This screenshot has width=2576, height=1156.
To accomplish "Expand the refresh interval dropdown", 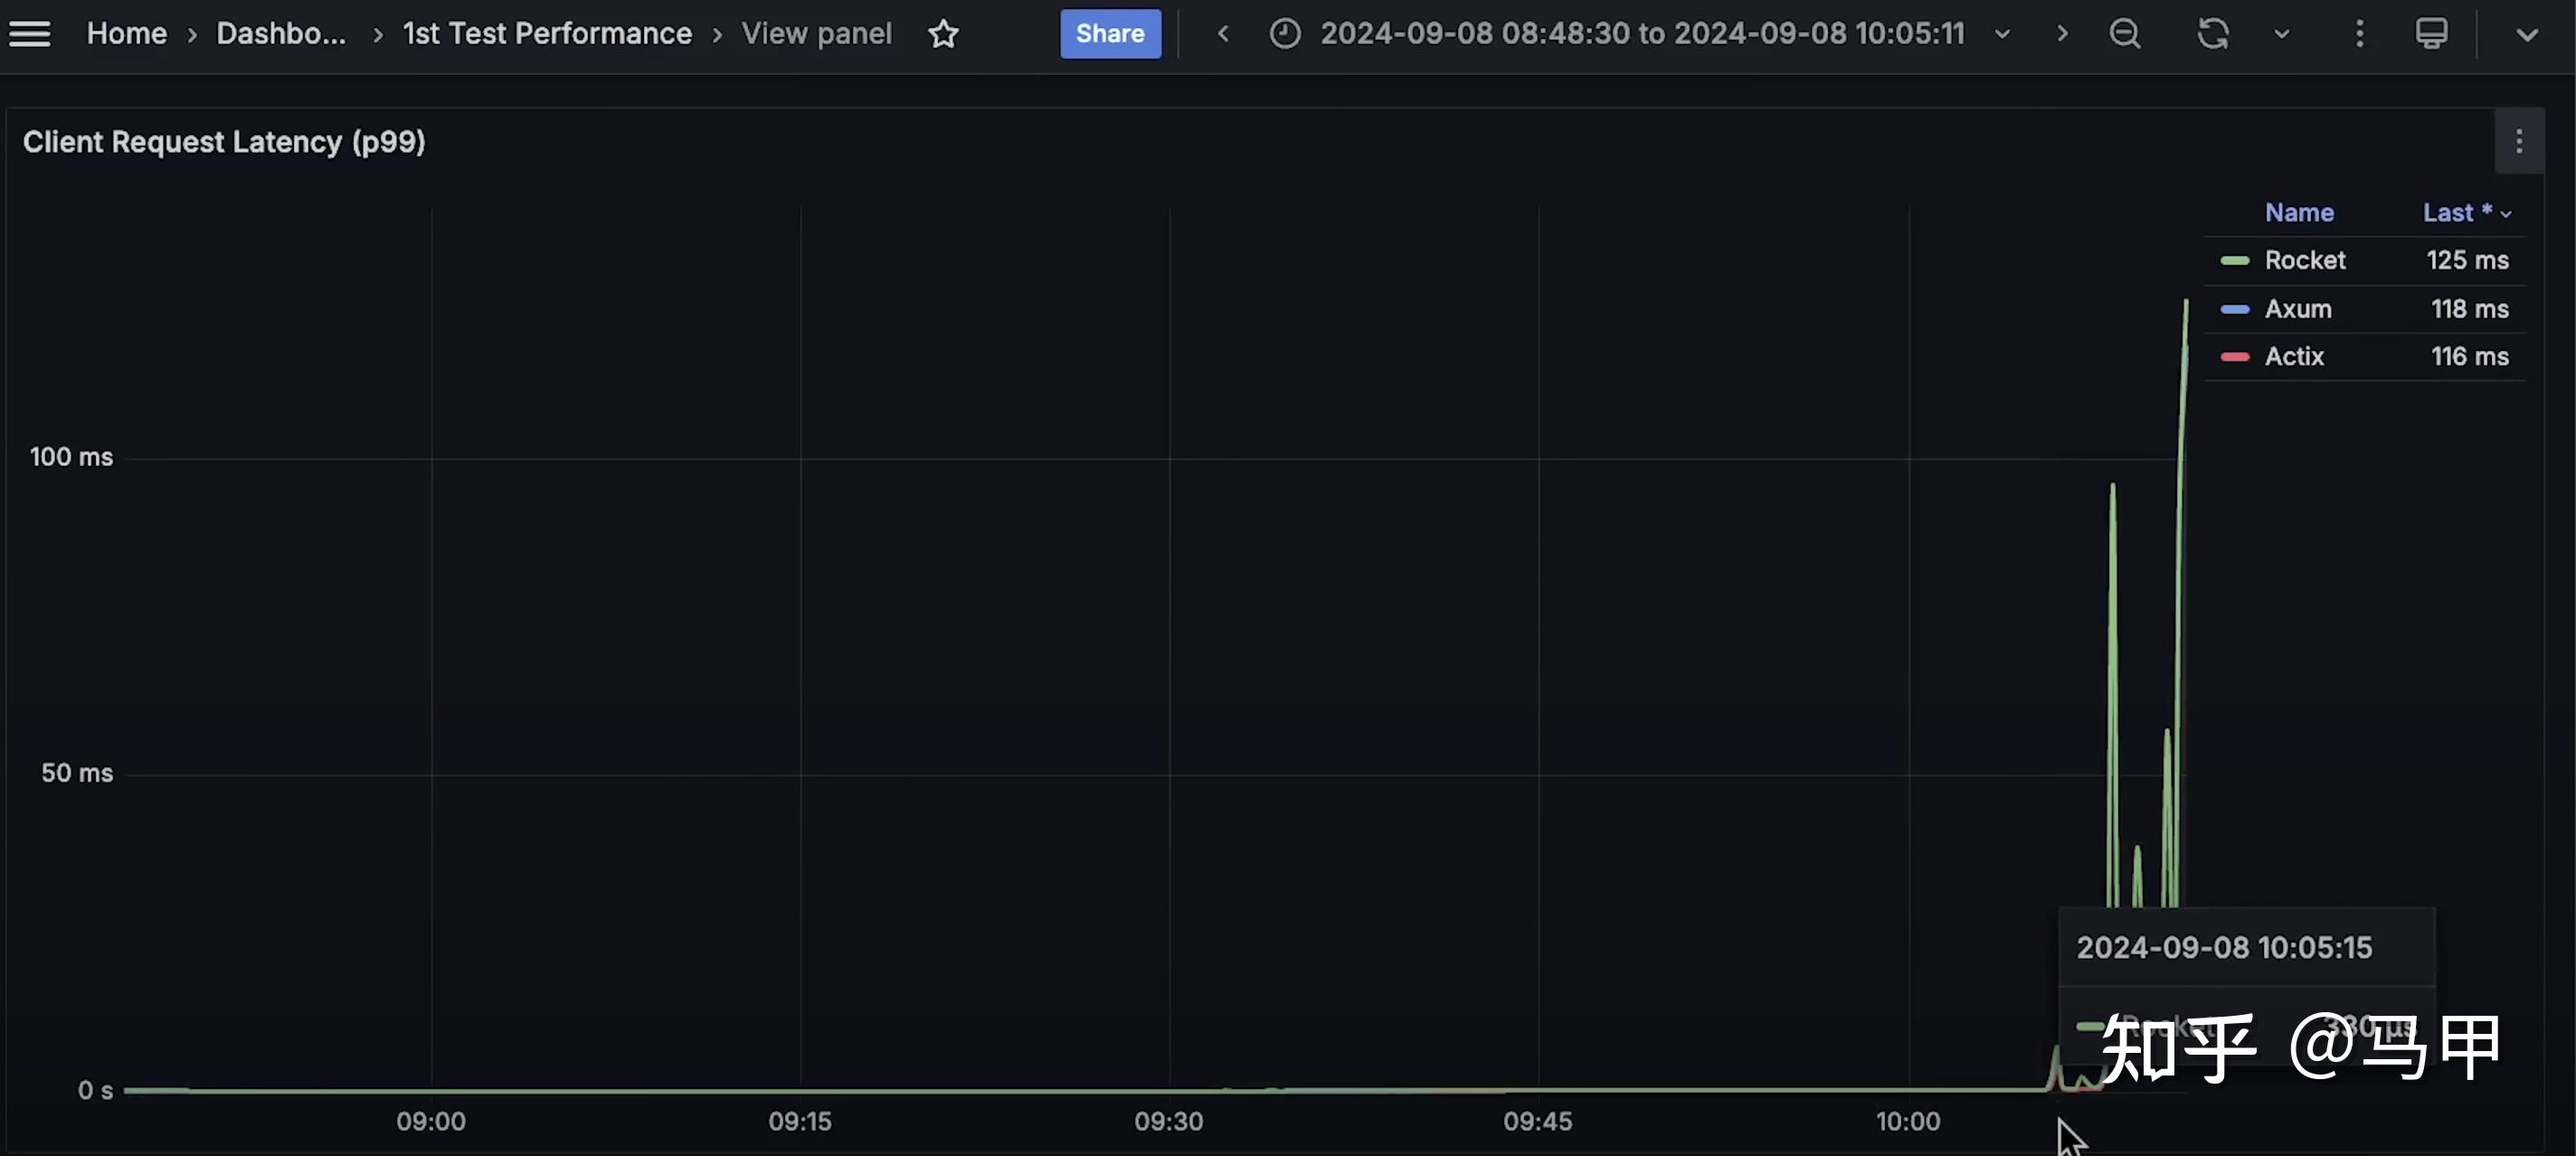I will click(2282, 34).
